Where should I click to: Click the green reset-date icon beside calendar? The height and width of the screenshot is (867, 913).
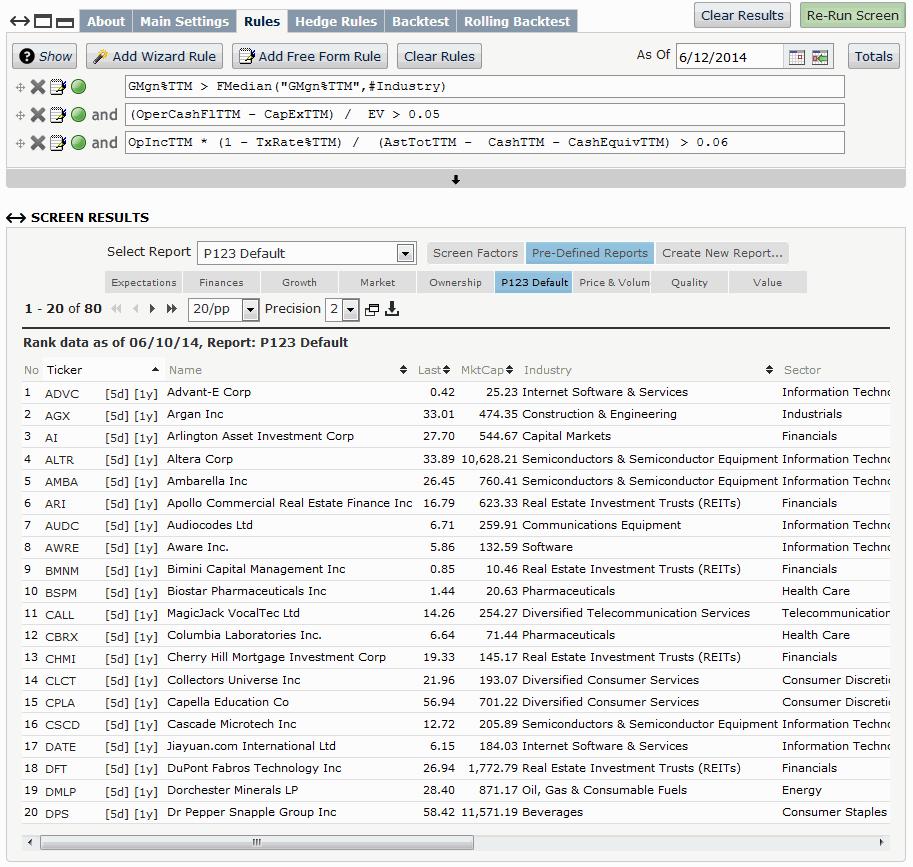pos(820,57)
